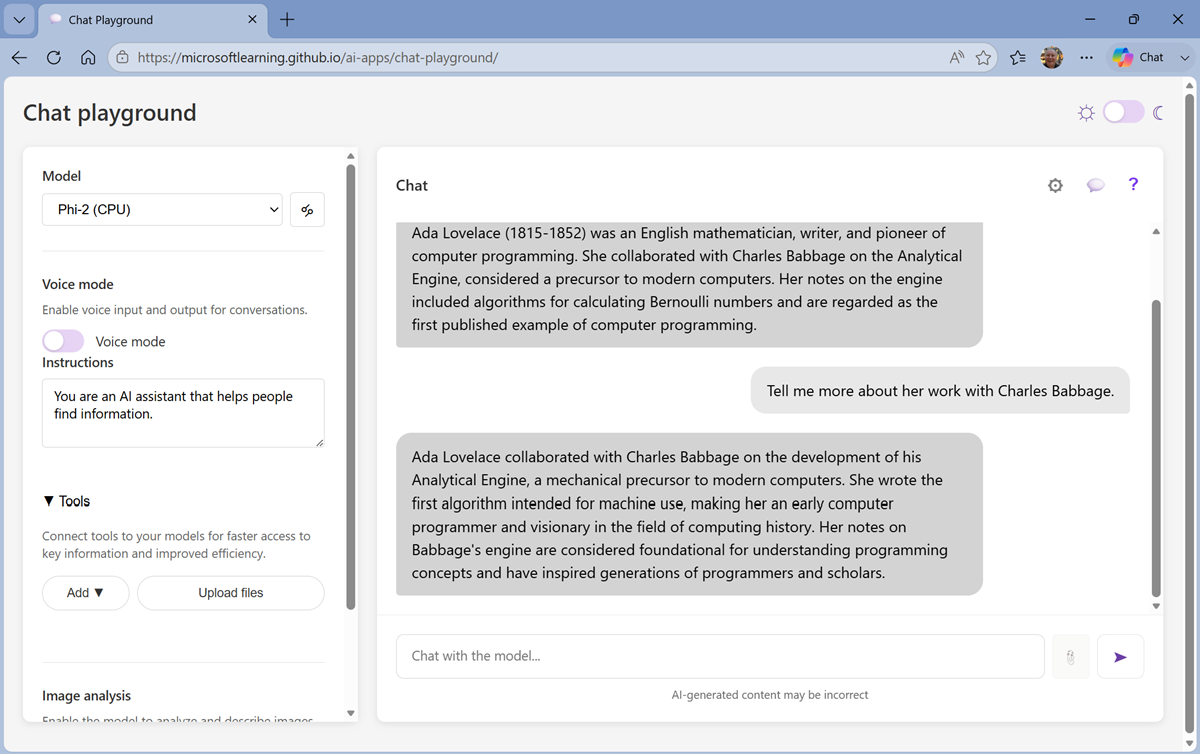
Task: Click settings panel scroll down arrow
Action: (350, 713)
